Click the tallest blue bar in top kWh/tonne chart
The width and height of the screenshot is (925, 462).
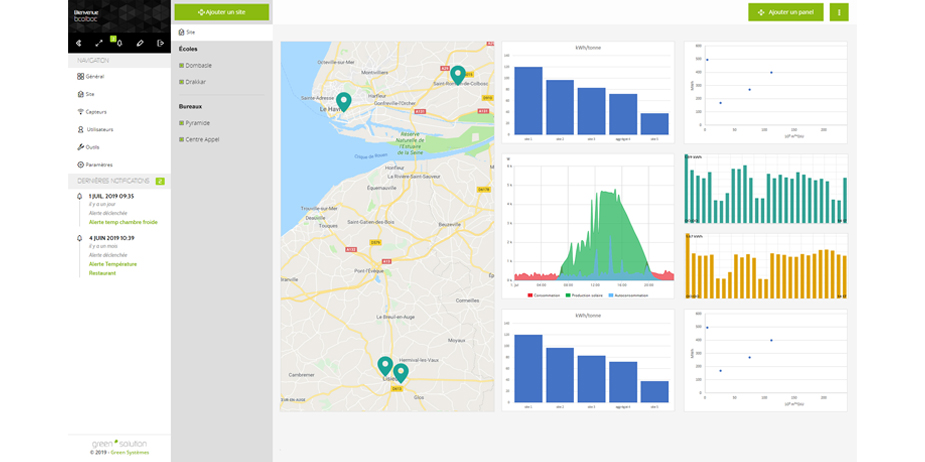click(528, 101)
